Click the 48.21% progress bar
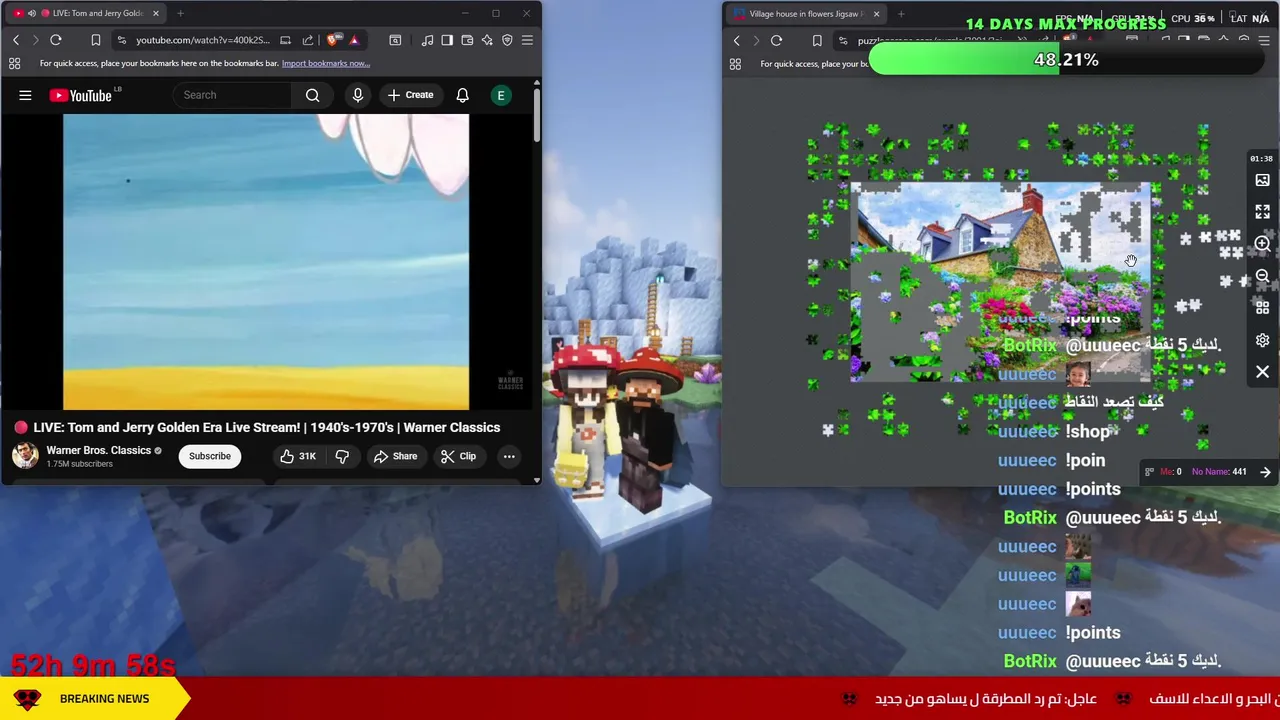Viewport: 1280px width, 720px height. [1067, 60]
